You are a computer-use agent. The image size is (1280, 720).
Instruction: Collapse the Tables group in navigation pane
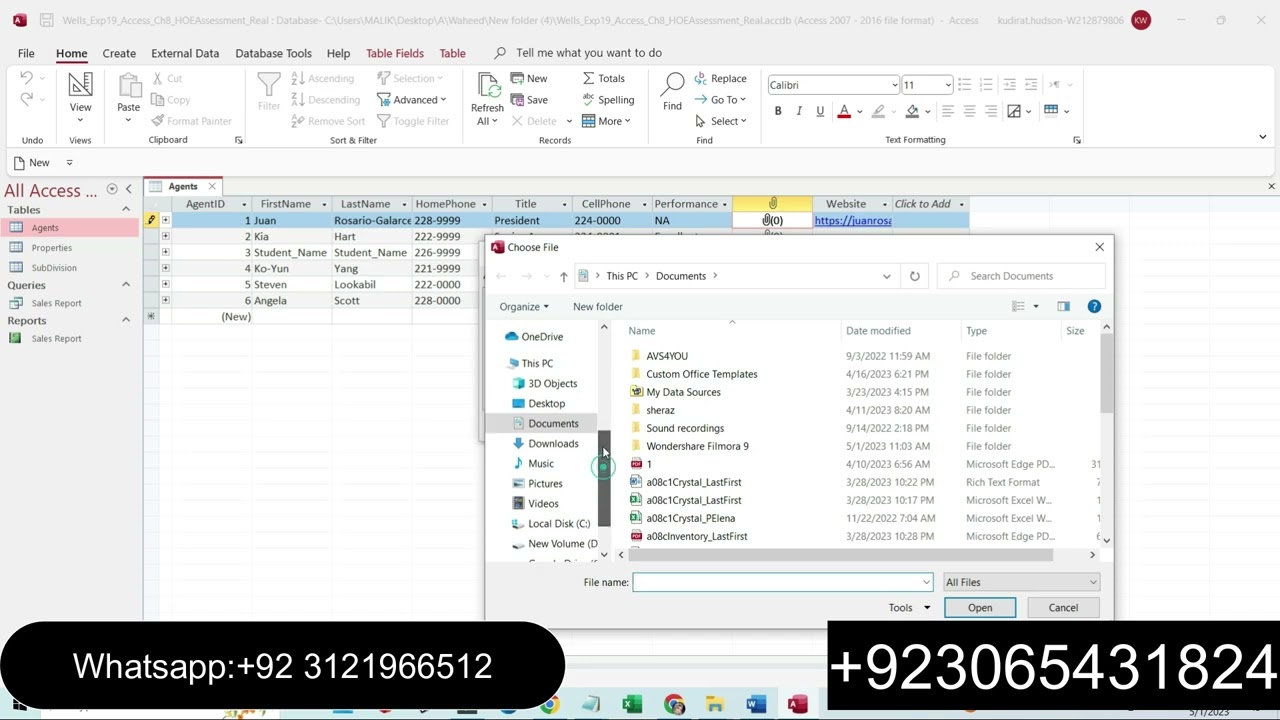point(126,209)
